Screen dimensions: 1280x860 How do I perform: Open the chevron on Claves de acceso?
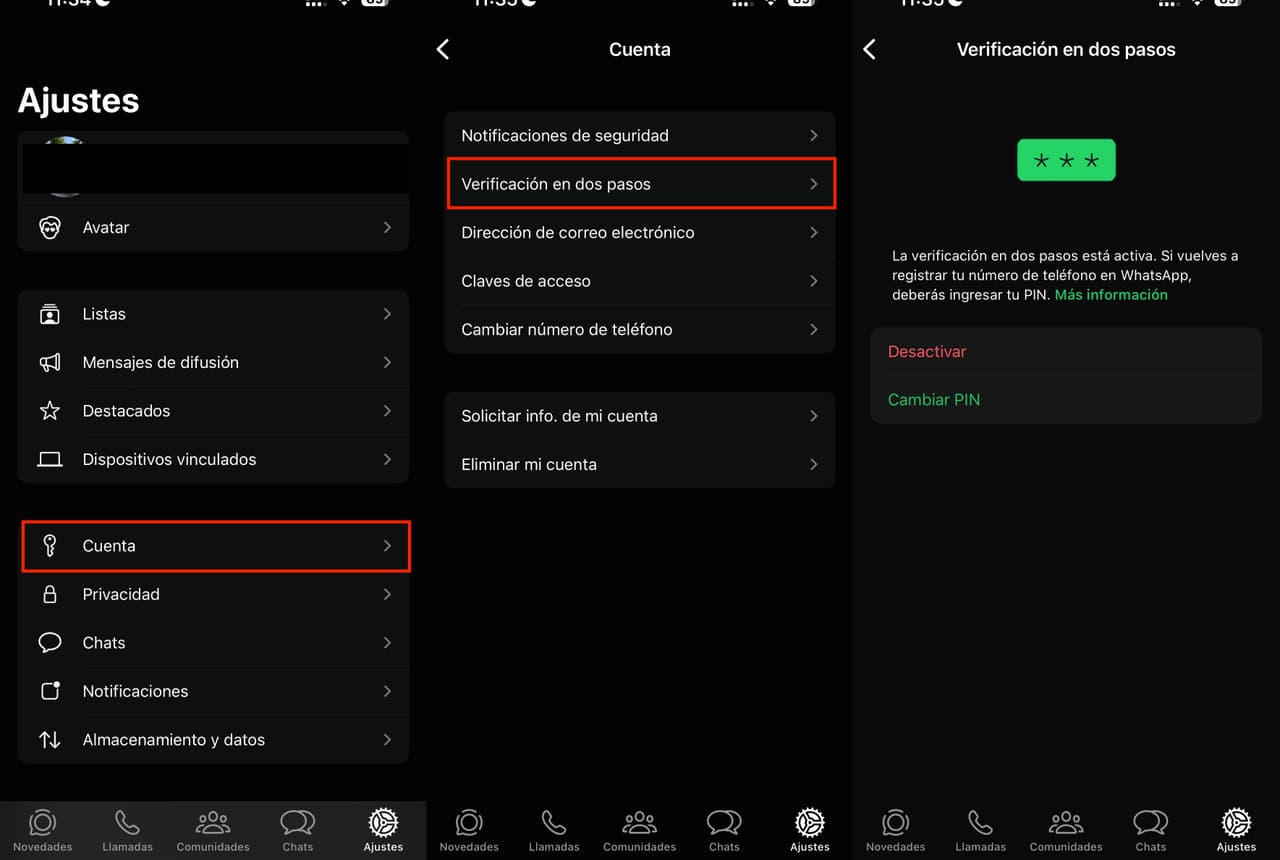tap(814, 281)
